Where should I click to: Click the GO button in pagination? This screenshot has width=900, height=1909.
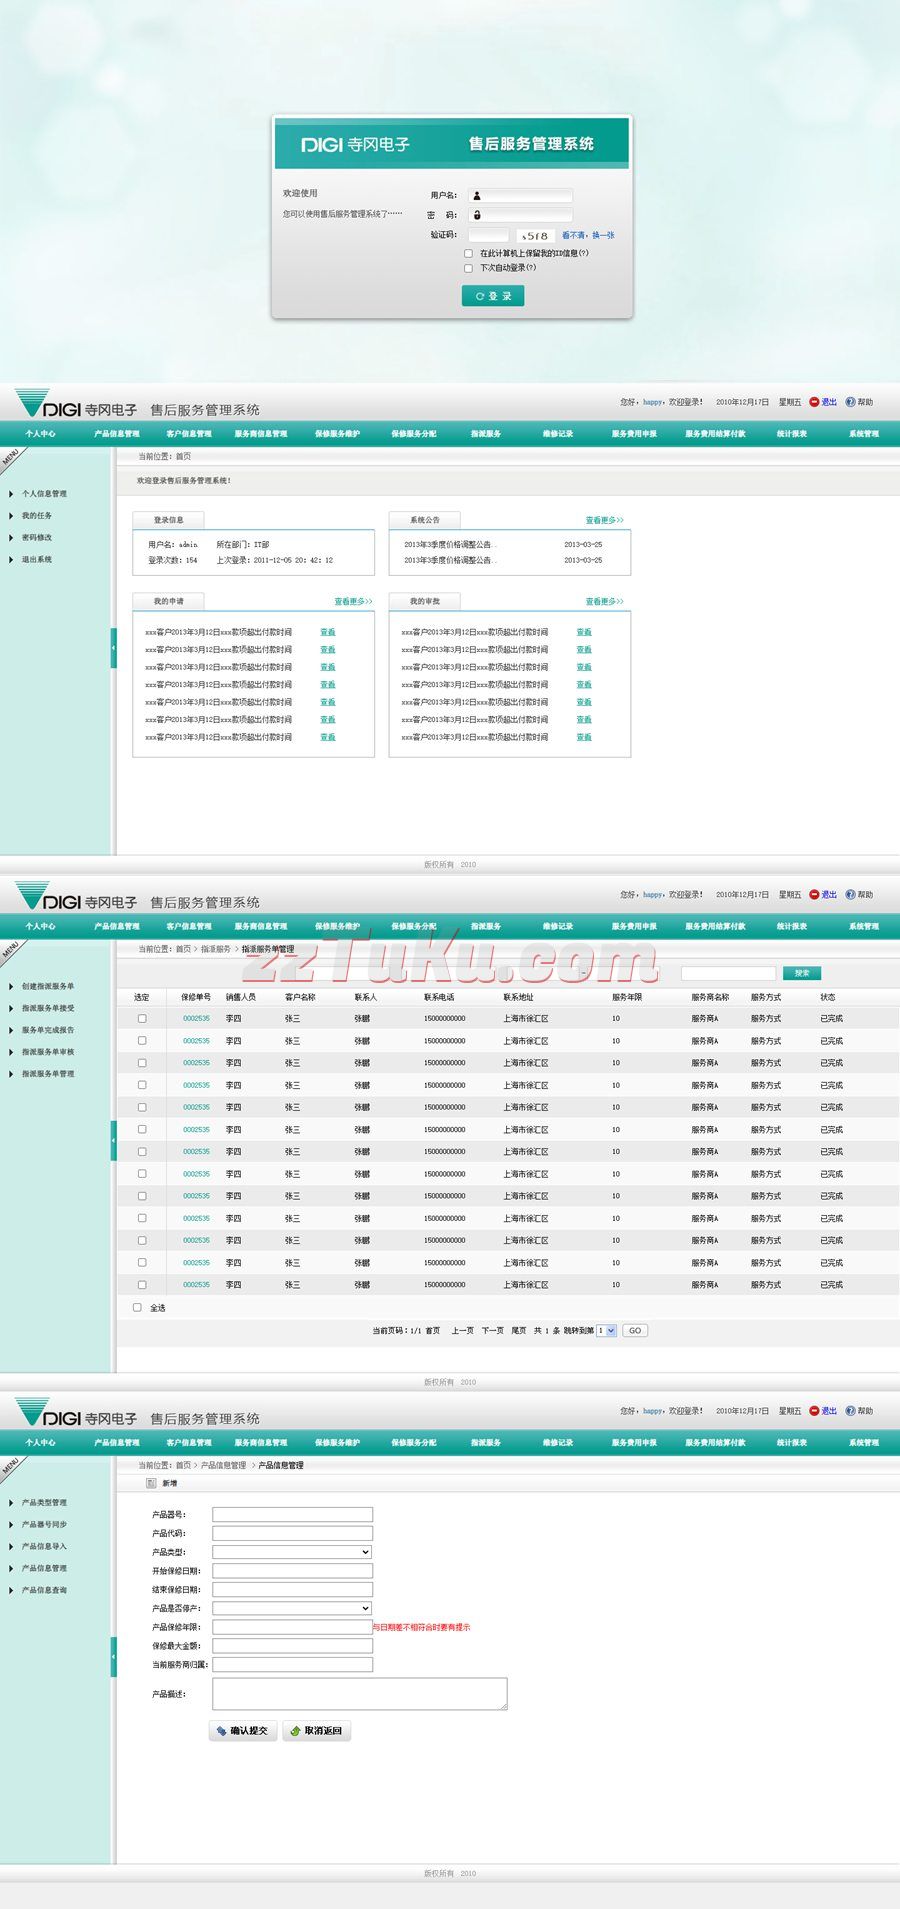click(634, 1331)
